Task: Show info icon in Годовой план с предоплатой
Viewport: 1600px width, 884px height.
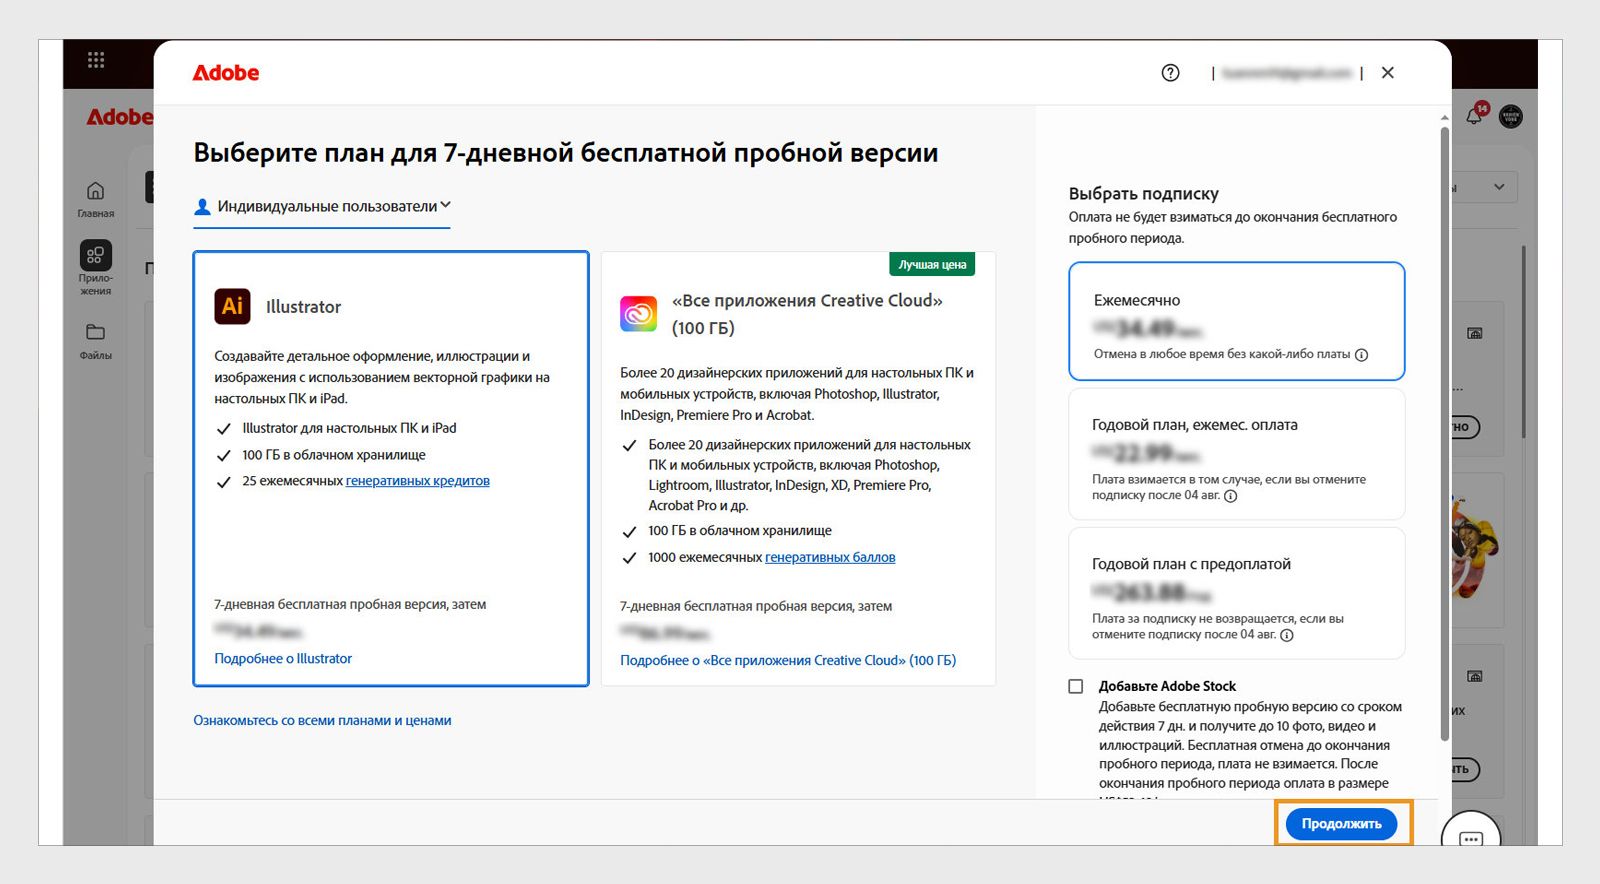Action: coord(1287,635)
